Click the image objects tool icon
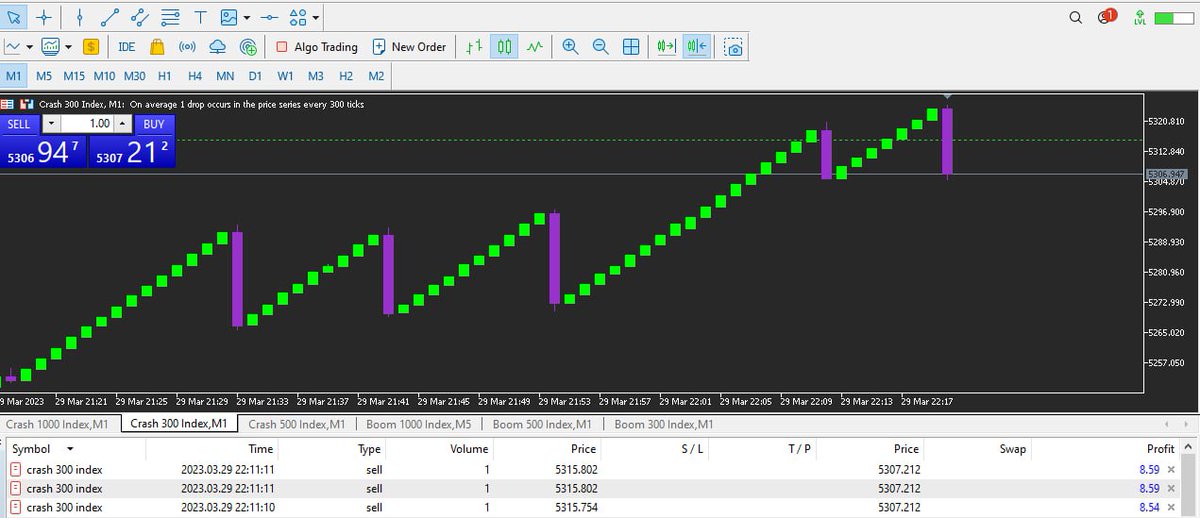This screenshot has width=1200, height=518. (x=229, y=17)
